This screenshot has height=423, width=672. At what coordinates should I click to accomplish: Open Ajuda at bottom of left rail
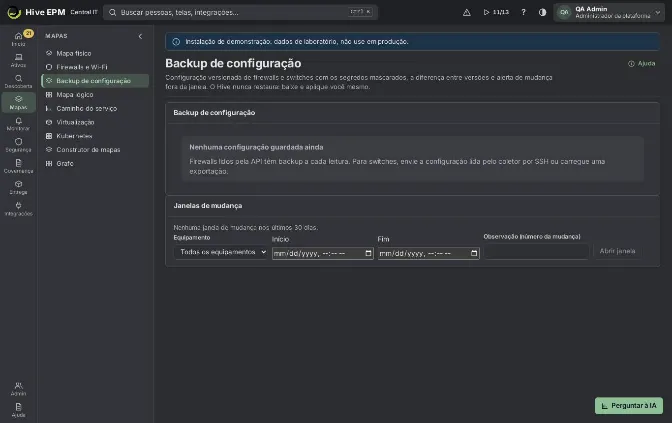point(18,410)
